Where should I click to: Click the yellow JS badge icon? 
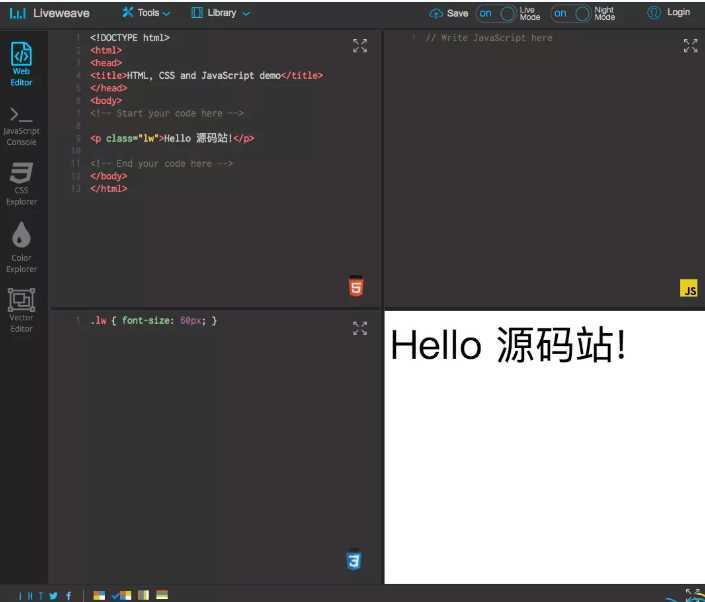coord(689,288)
